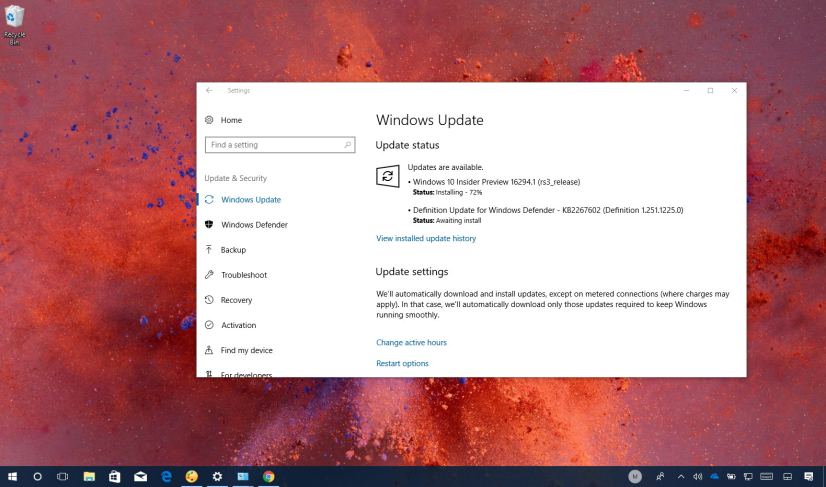Open Microsoft Edge from taskbar

point(166,476)
